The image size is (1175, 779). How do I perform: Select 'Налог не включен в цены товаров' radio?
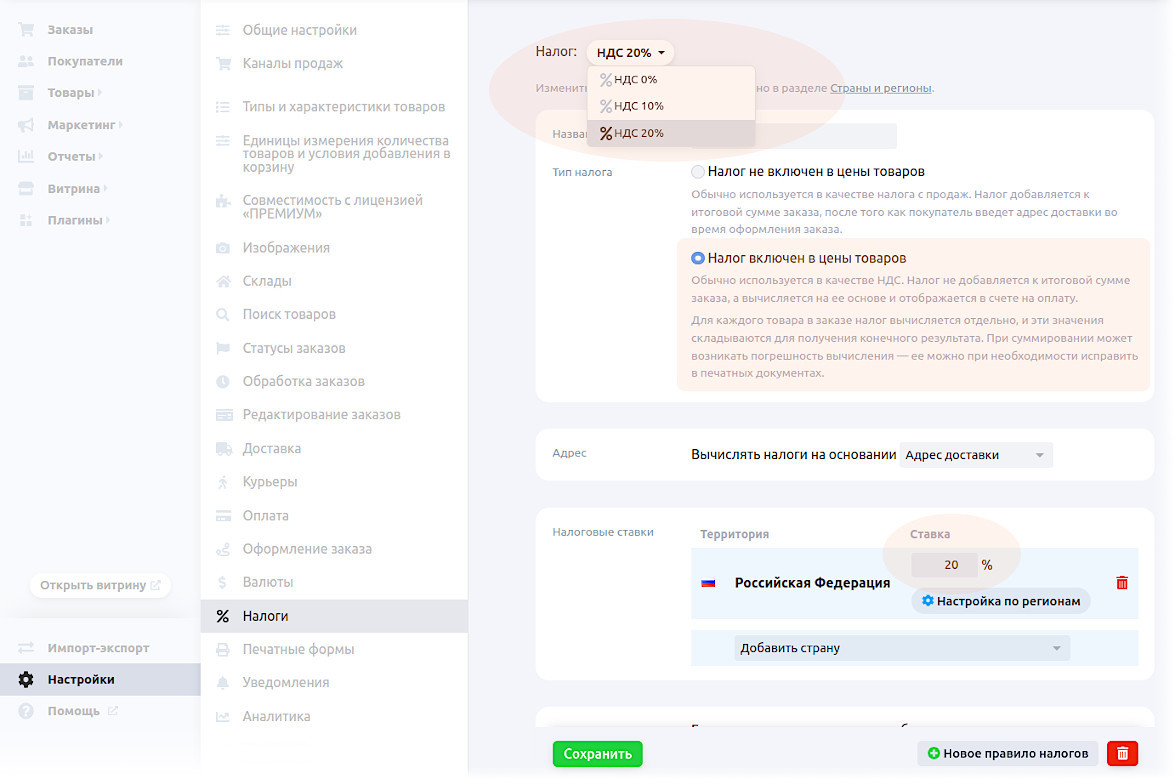pyautogui.click(x=698, y=172)
